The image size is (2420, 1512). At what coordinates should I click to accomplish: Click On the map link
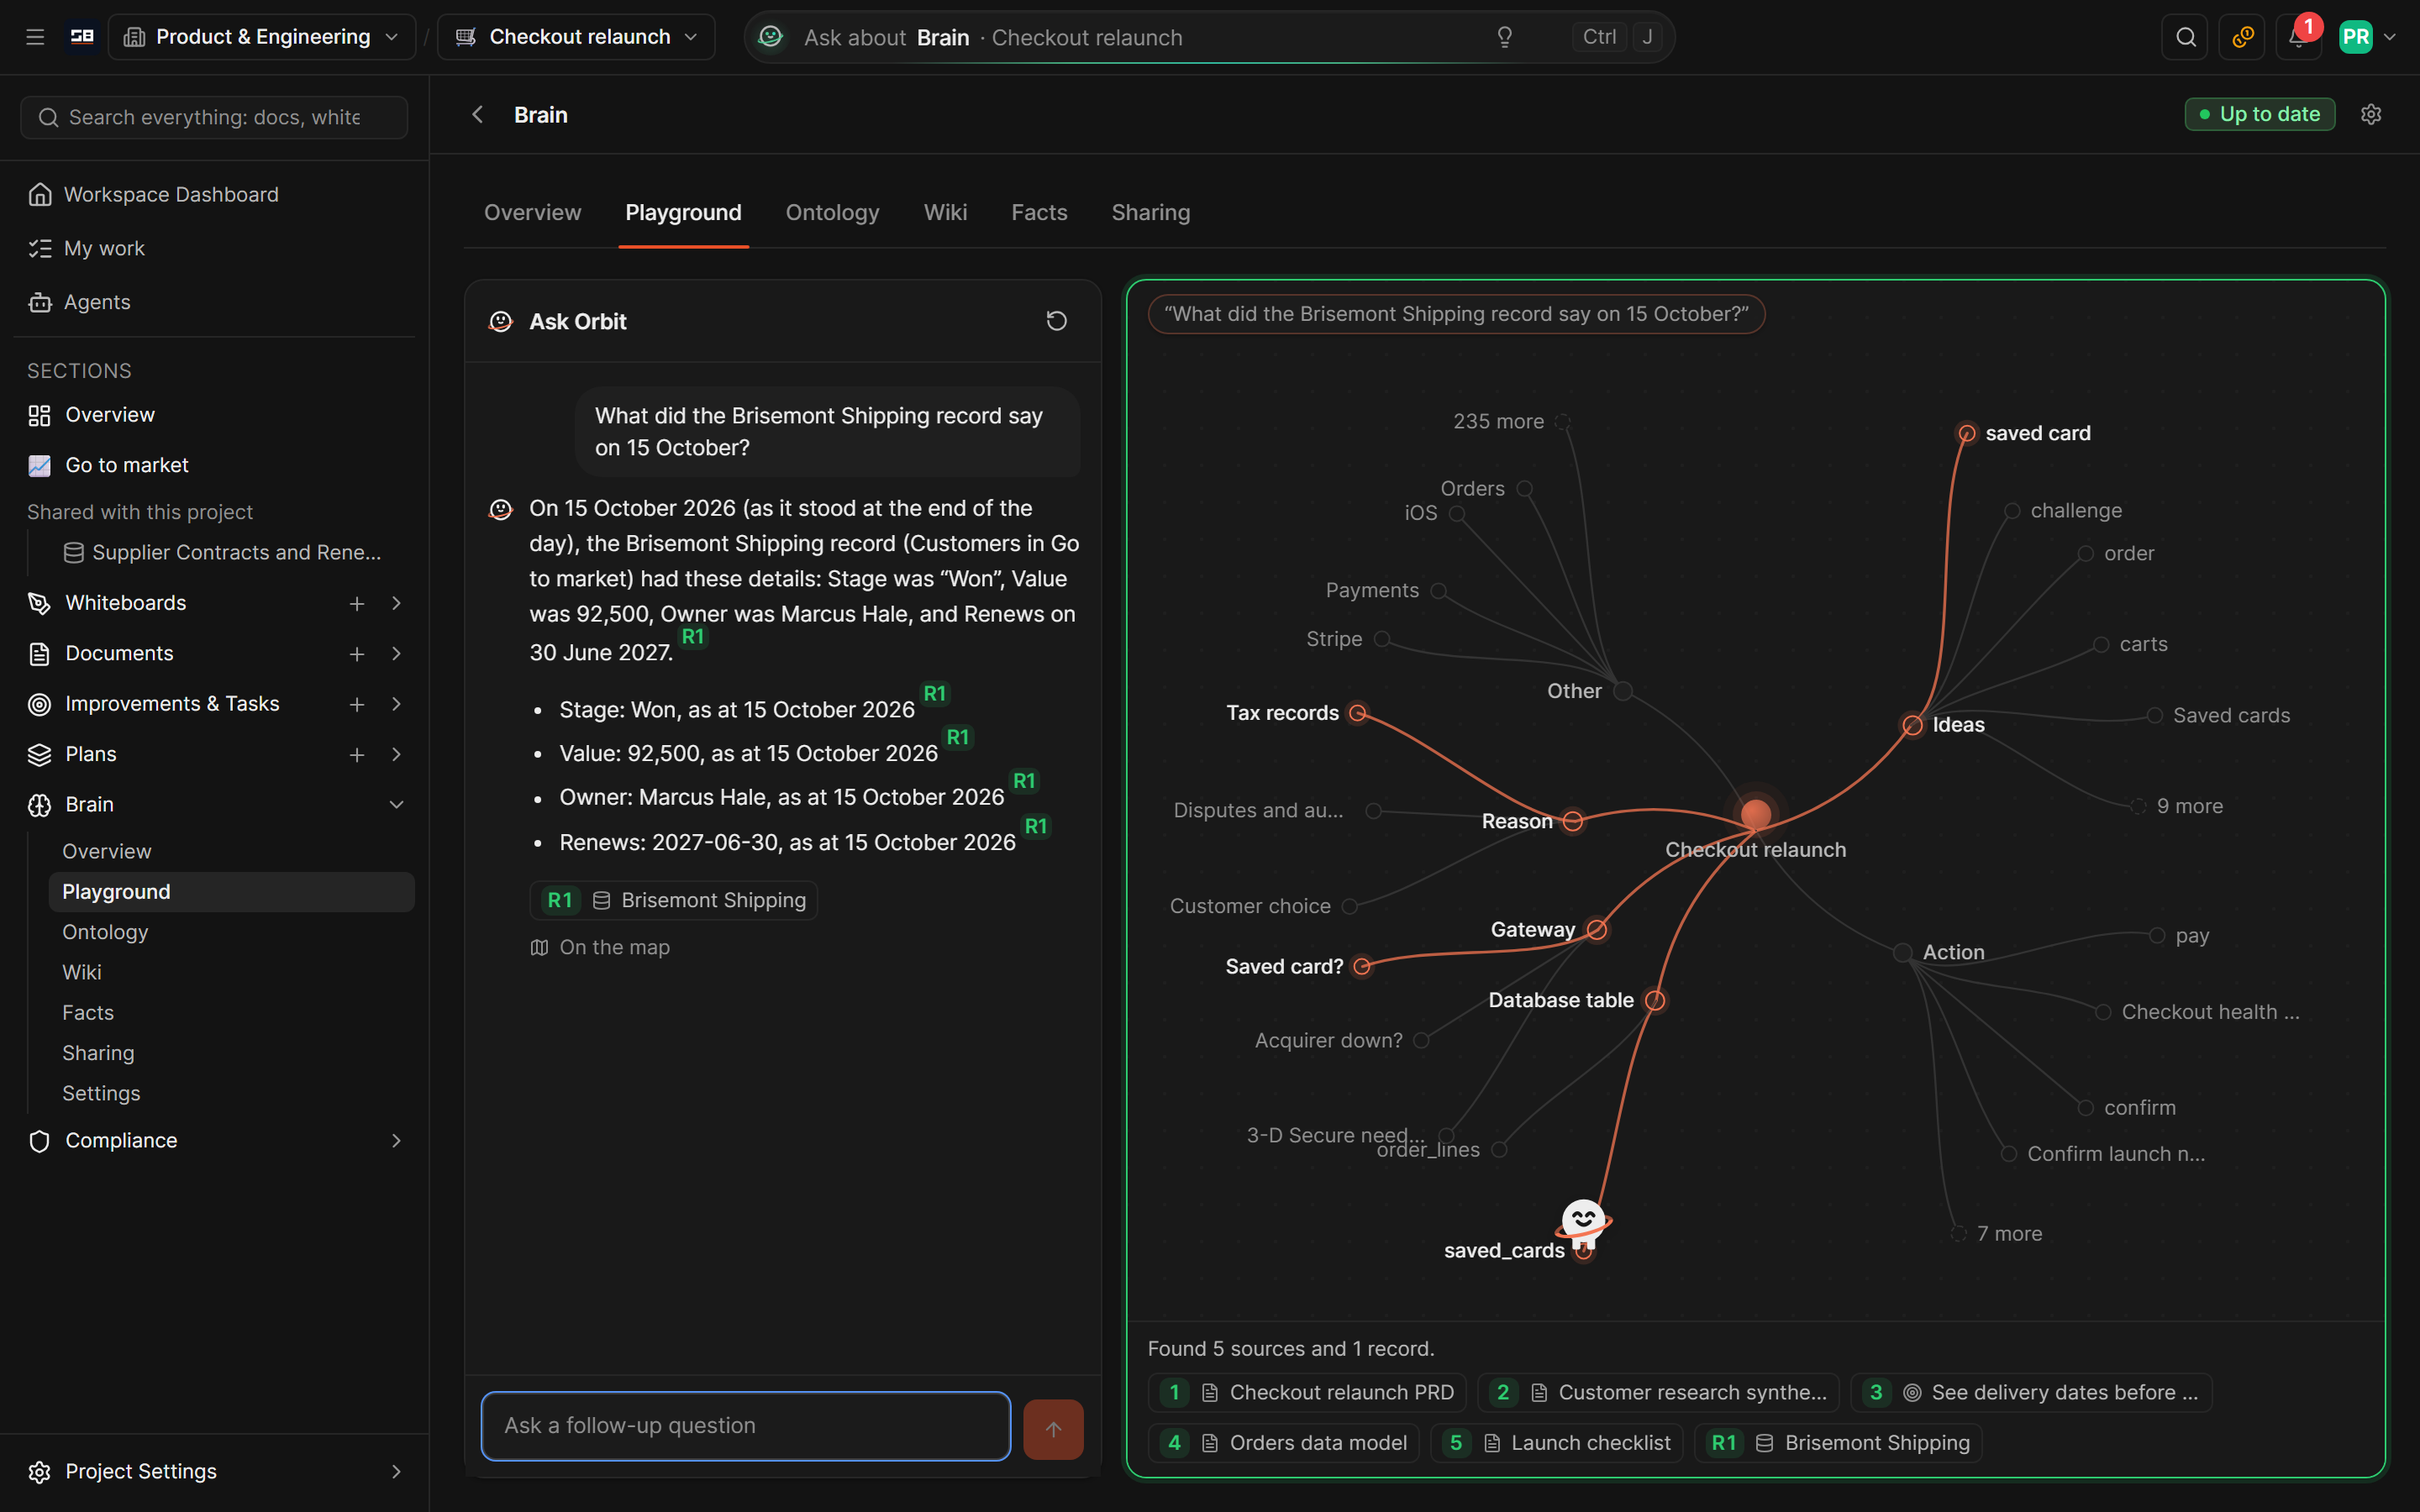600,947
